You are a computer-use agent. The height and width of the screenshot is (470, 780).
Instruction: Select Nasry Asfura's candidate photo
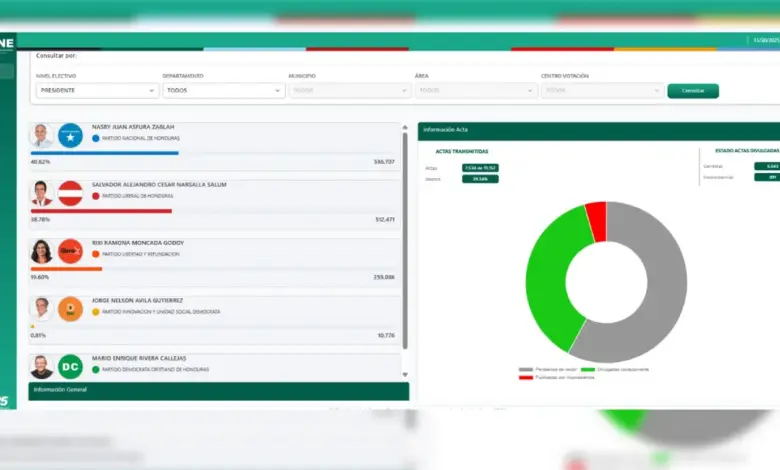pyautogui.click(x=42, y=136)
